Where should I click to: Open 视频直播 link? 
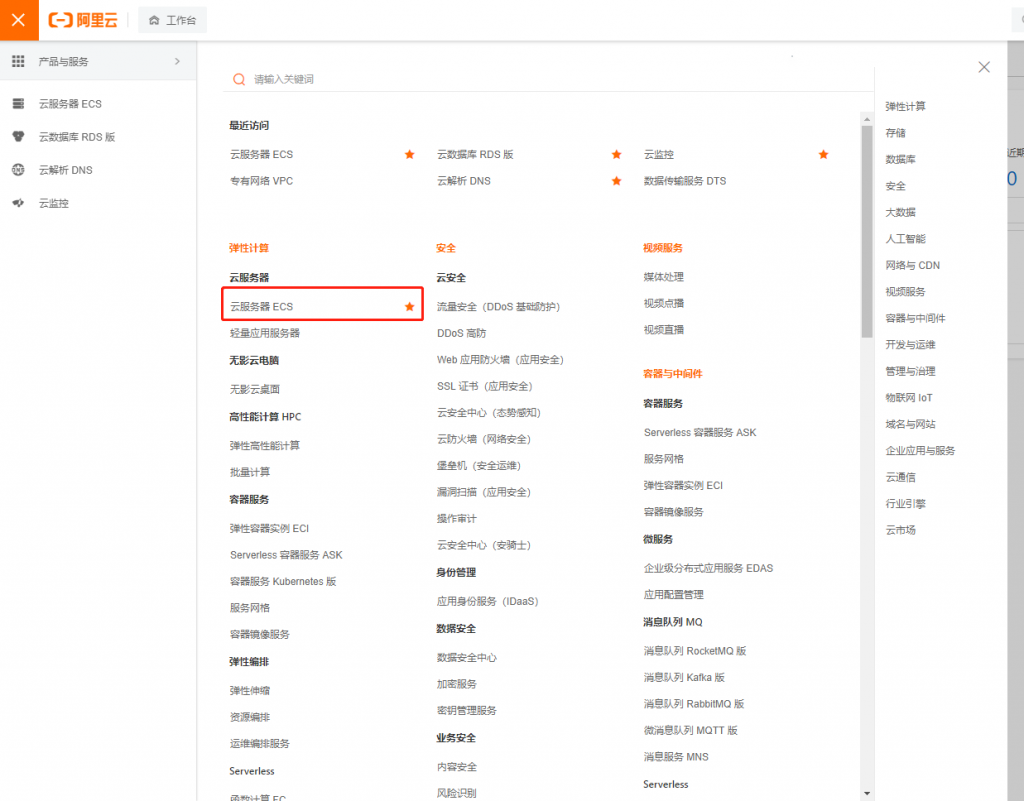click(x=664, y=330)
